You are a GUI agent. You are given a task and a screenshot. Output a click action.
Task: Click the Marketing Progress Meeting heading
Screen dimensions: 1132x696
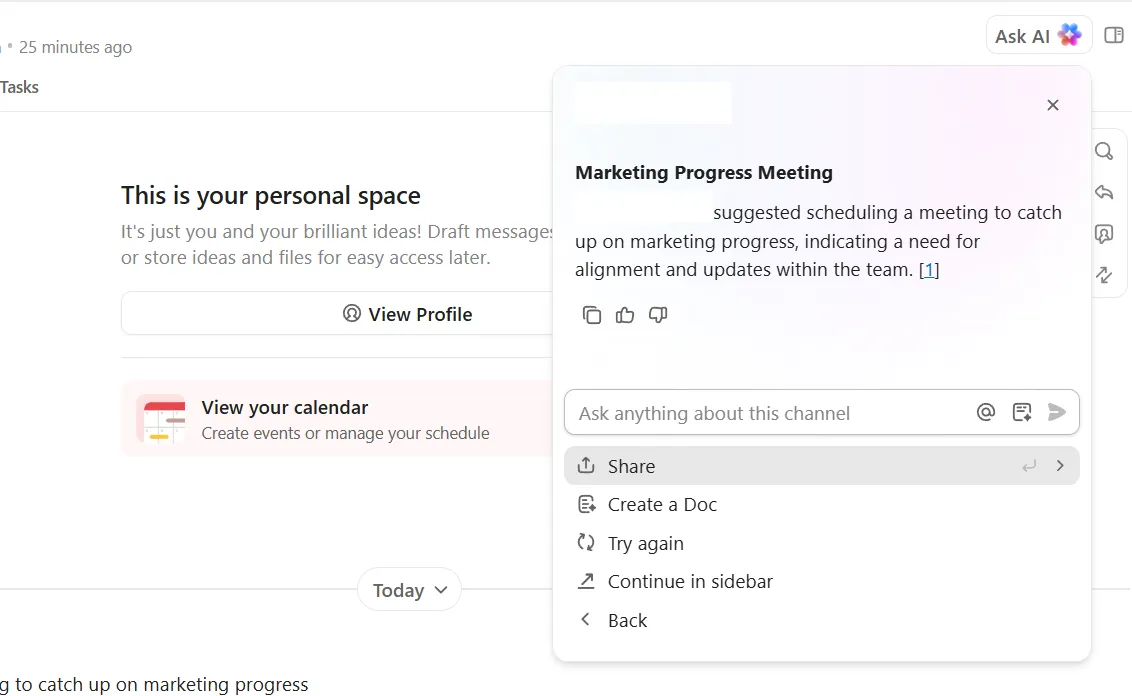coord(704,173)
